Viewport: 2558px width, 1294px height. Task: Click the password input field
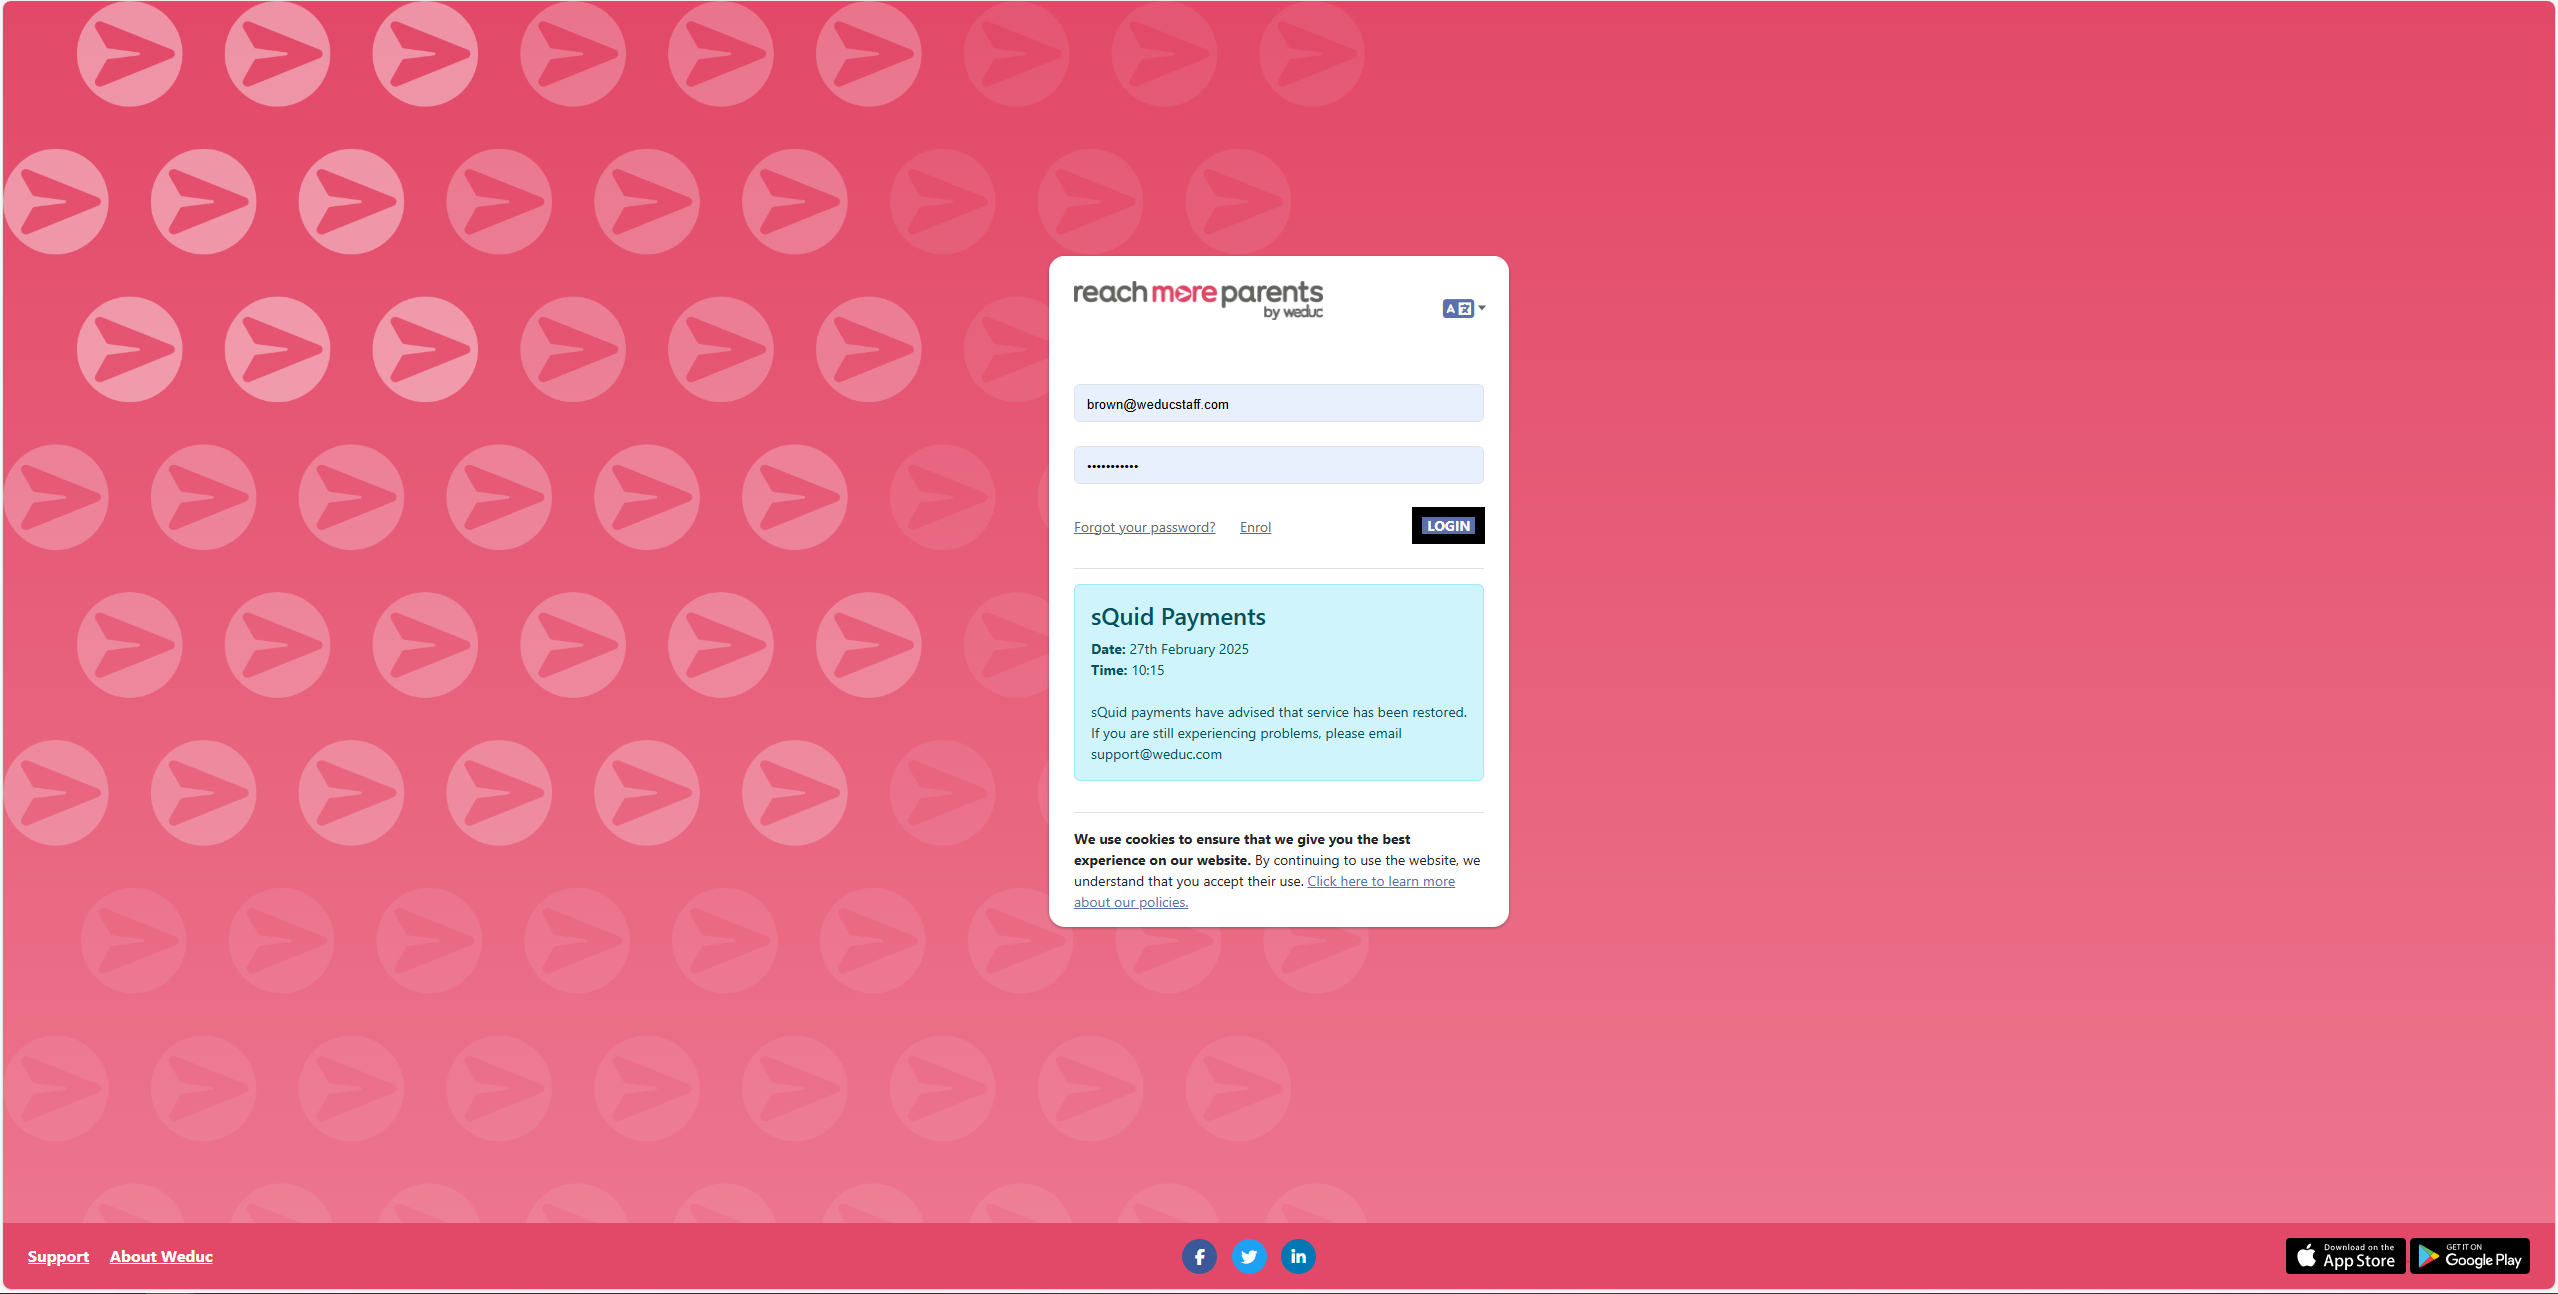point(1278,466)
